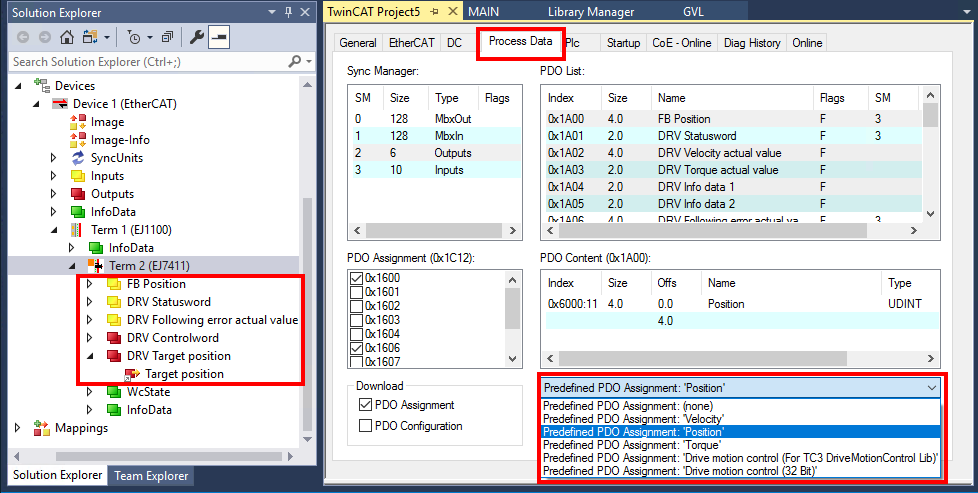Select the Outputs row in Sync Manager

click(435, 153)
